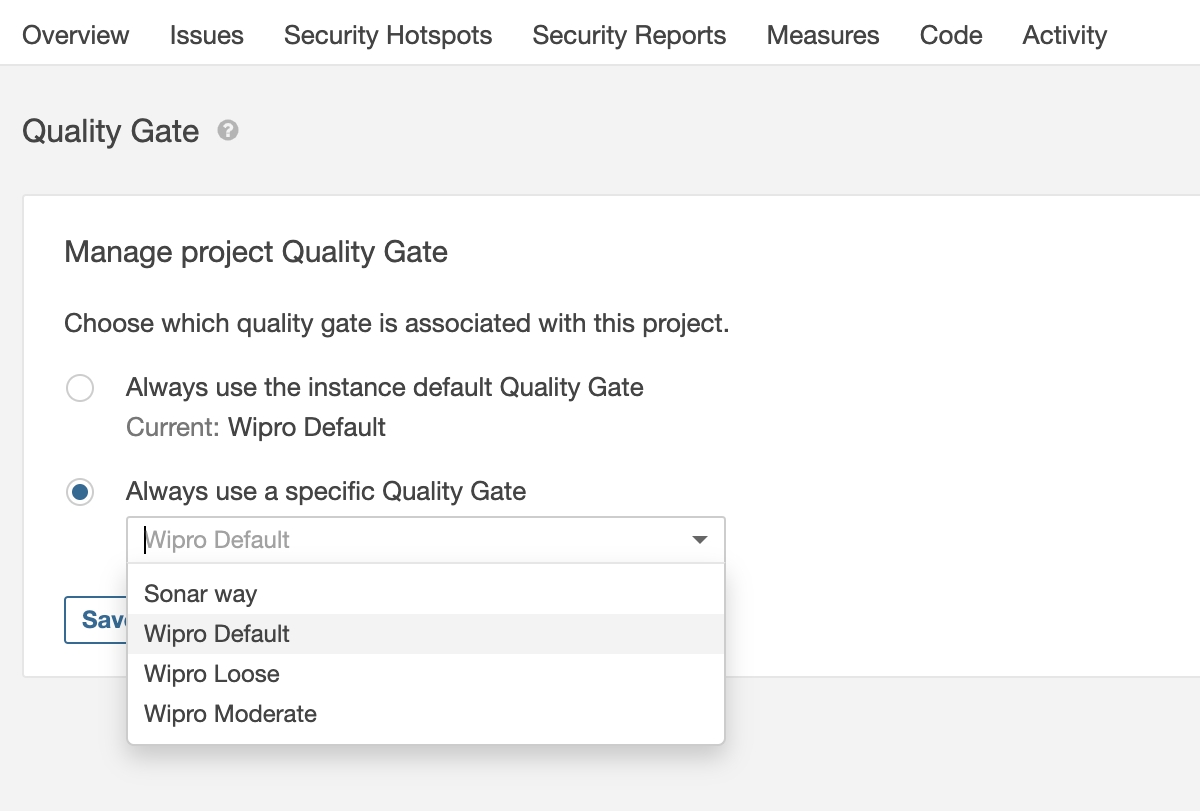Viewport: 1200px width, 811px height.
Task: Open the Overview tab
Action: pos(76,35)
